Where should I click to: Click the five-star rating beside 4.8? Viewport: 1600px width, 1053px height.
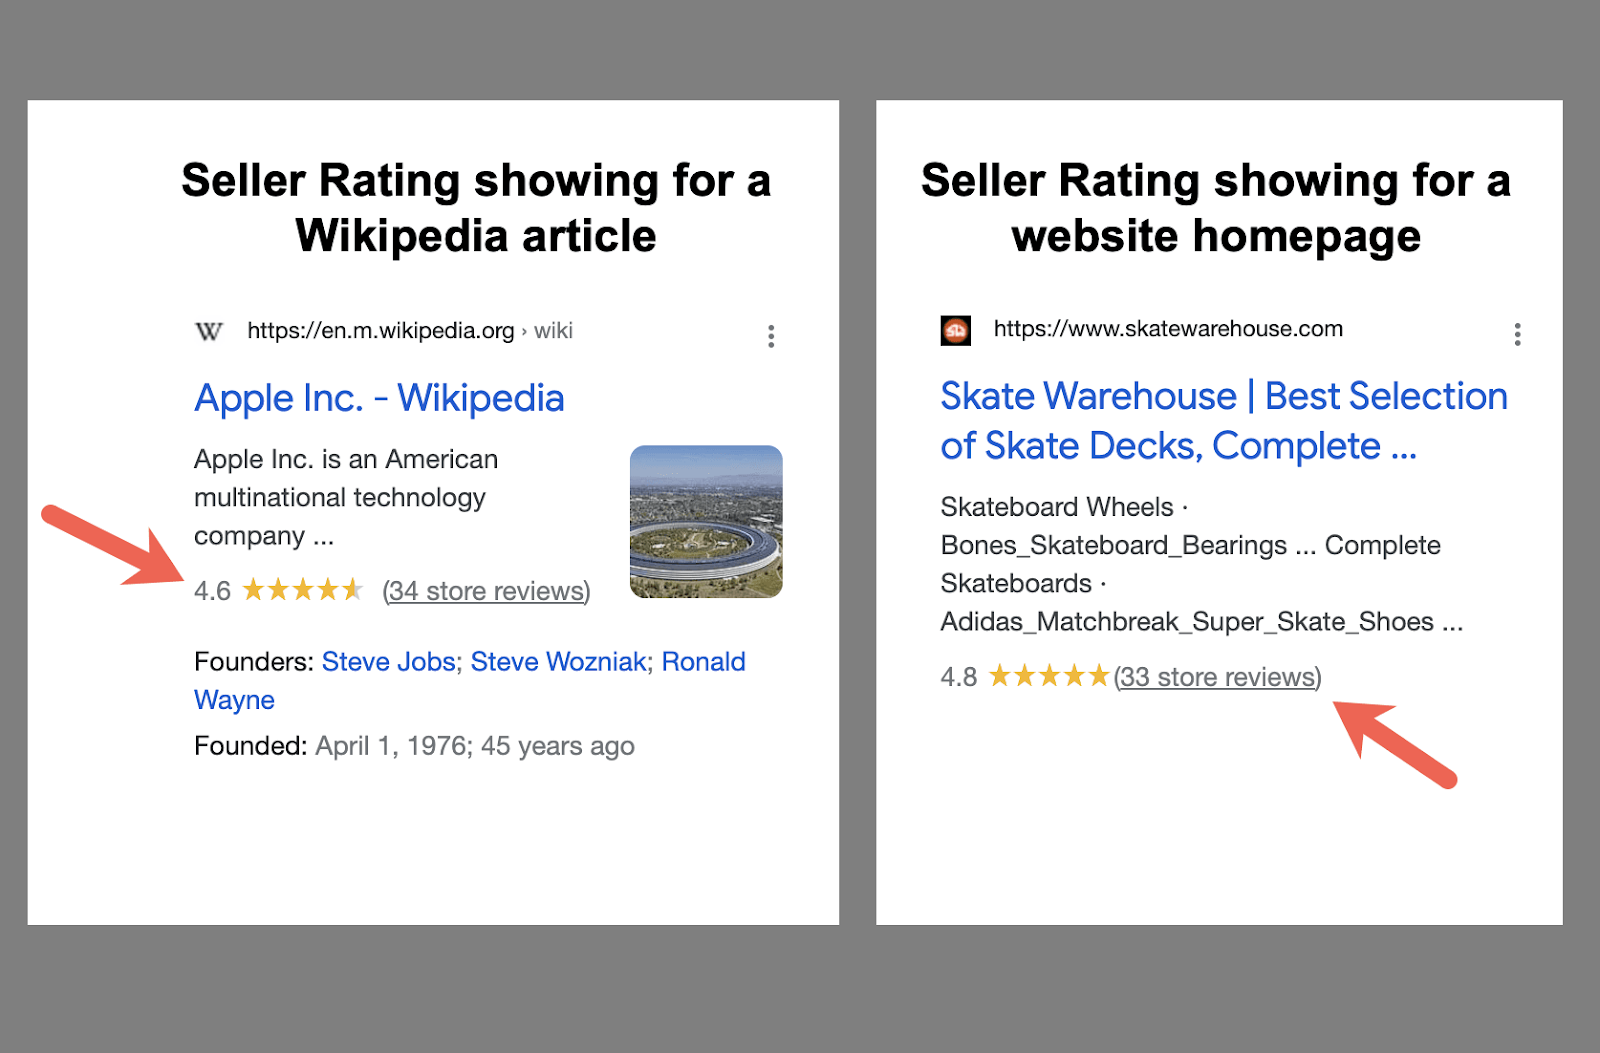[1048, 677]
